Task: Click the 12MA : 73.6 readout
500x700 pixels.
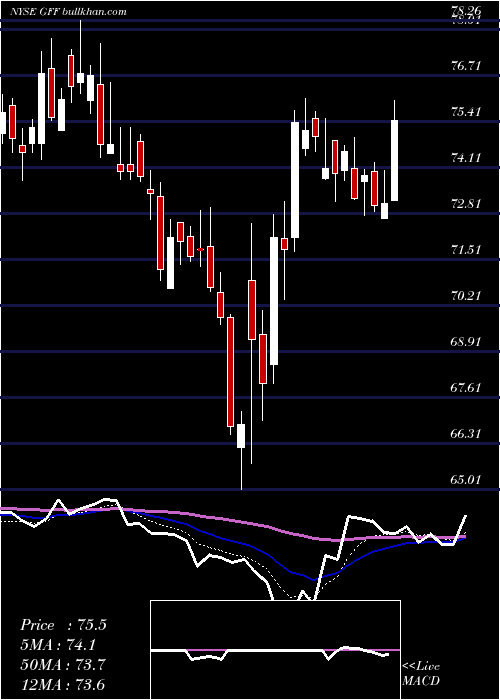Action: (x=63, y=684)
